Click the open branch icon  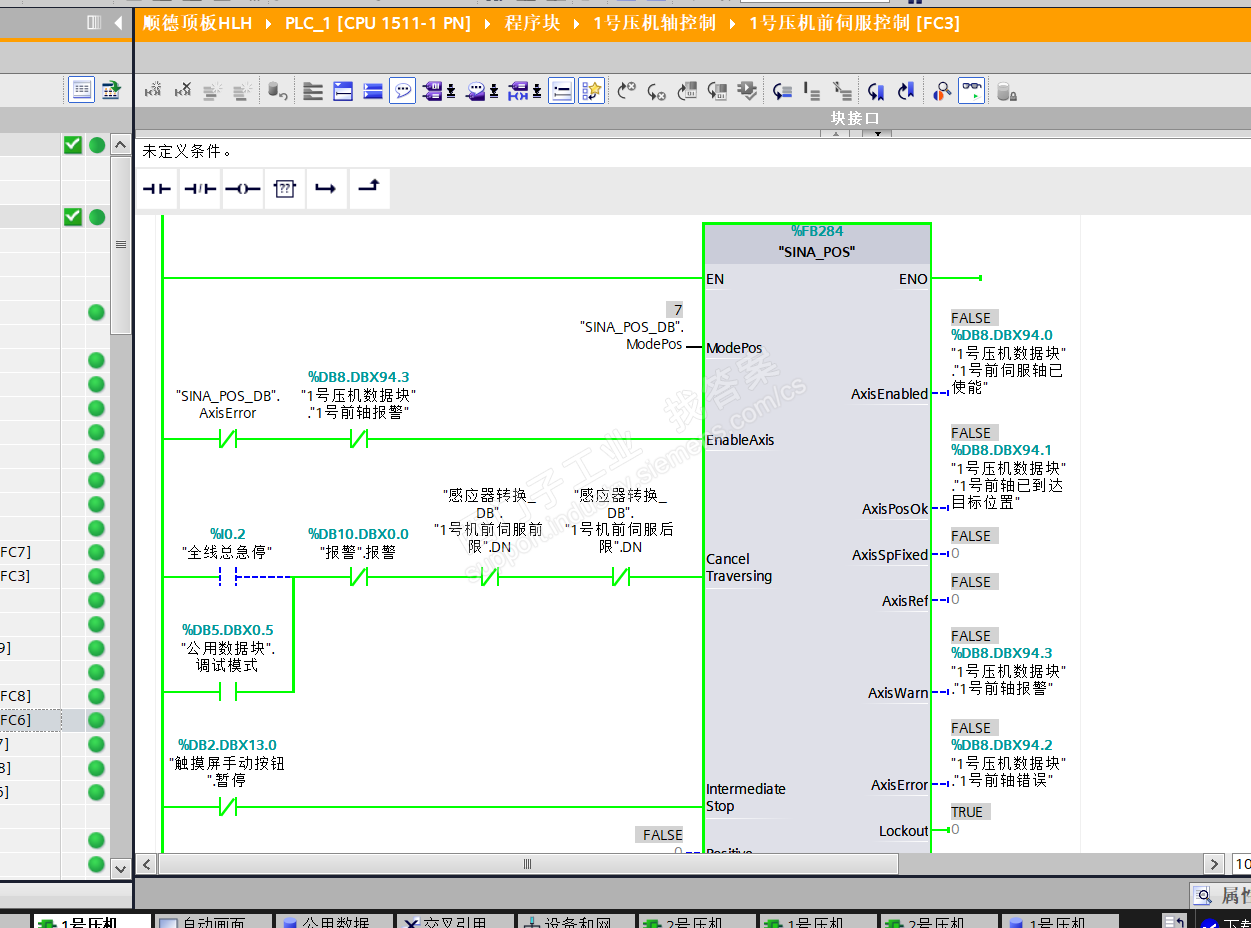click(326, 189)
